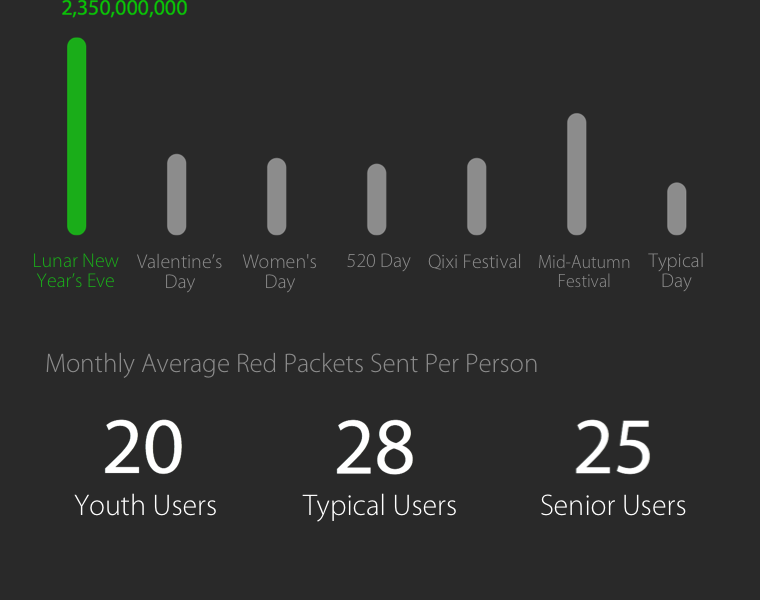Select the Valentine's Day axis label

[x=179, y=271]
